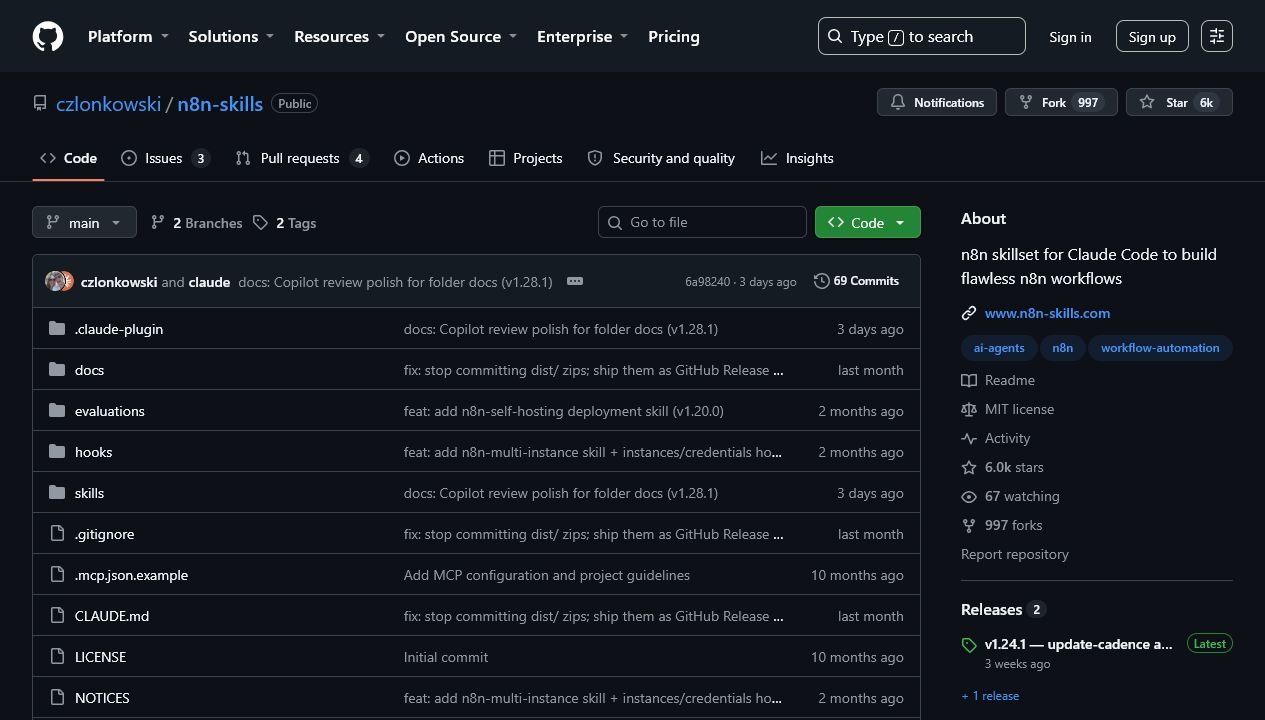Click the .mcp.json.example file icon

[57, 575]
